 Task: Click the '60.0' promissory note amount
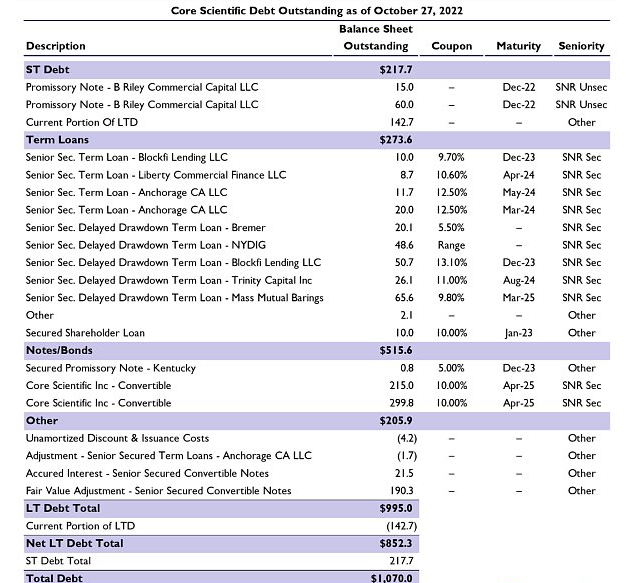[x=404, y=105]
